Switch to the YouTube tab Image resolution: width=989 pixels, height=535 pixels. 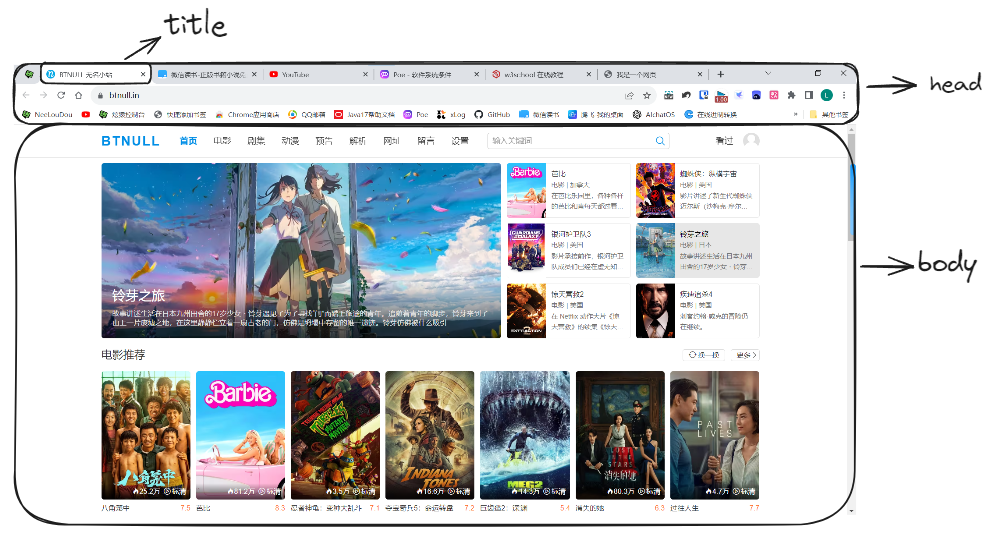pos(294,75)
